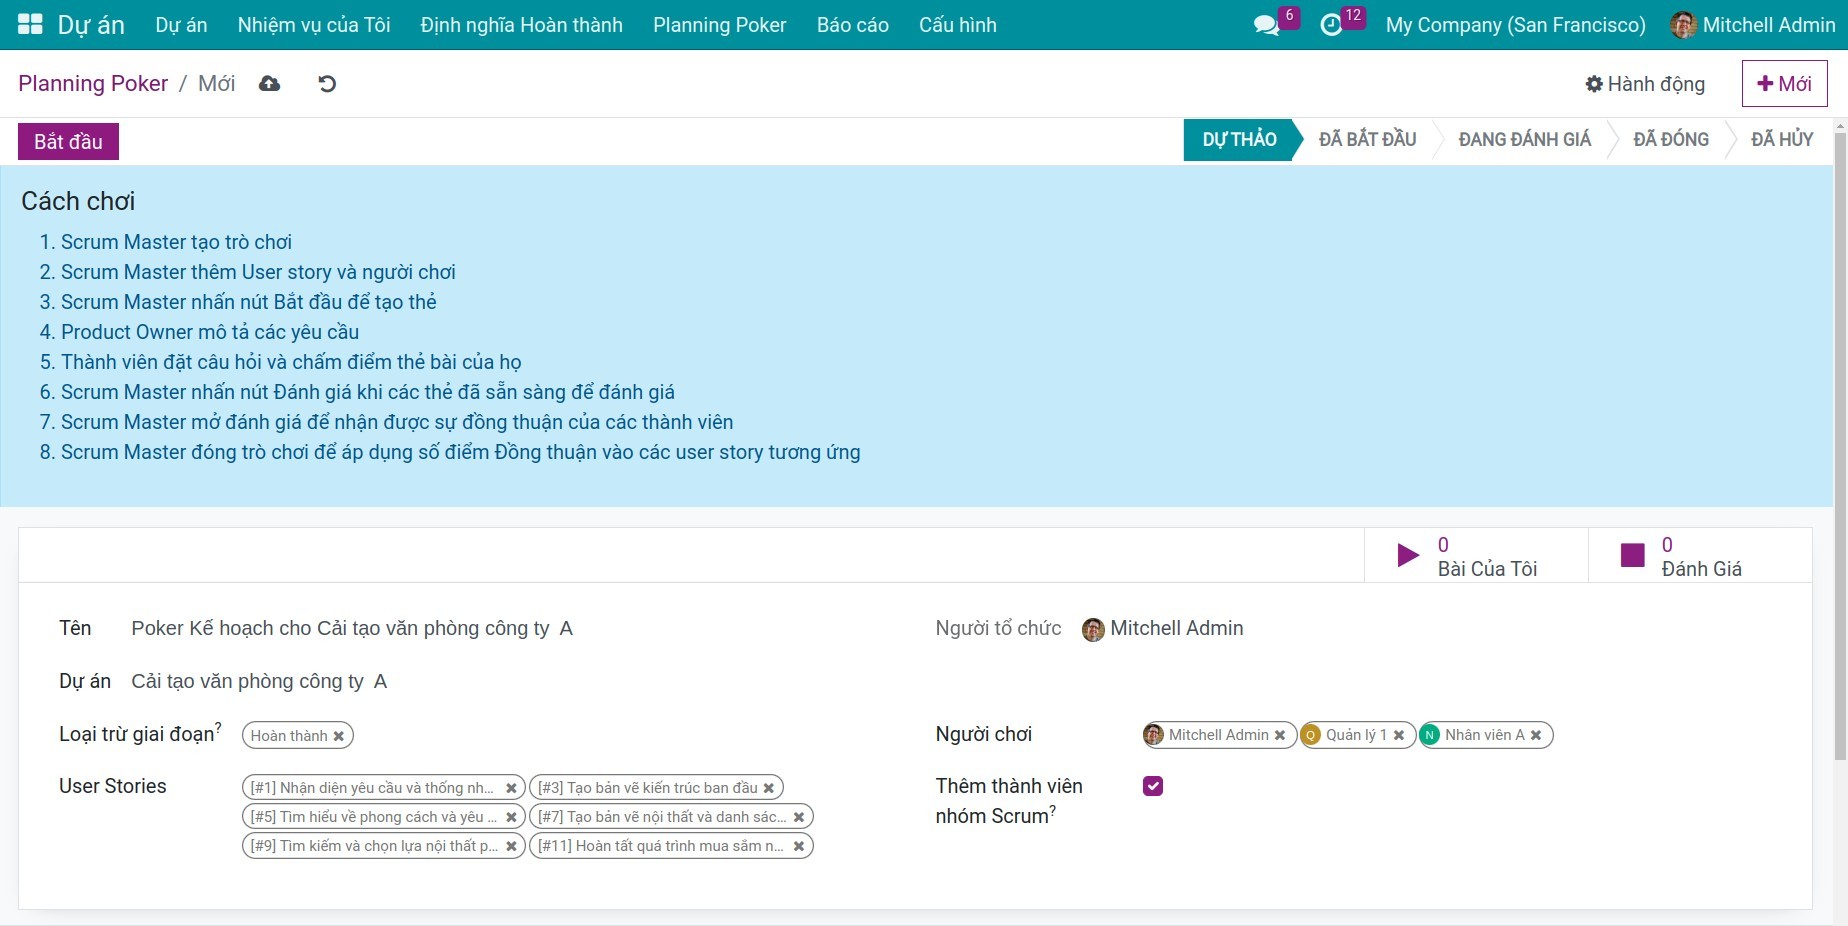Click the discard changes undo icon
1848x926 pixels.
coord(327,84)
